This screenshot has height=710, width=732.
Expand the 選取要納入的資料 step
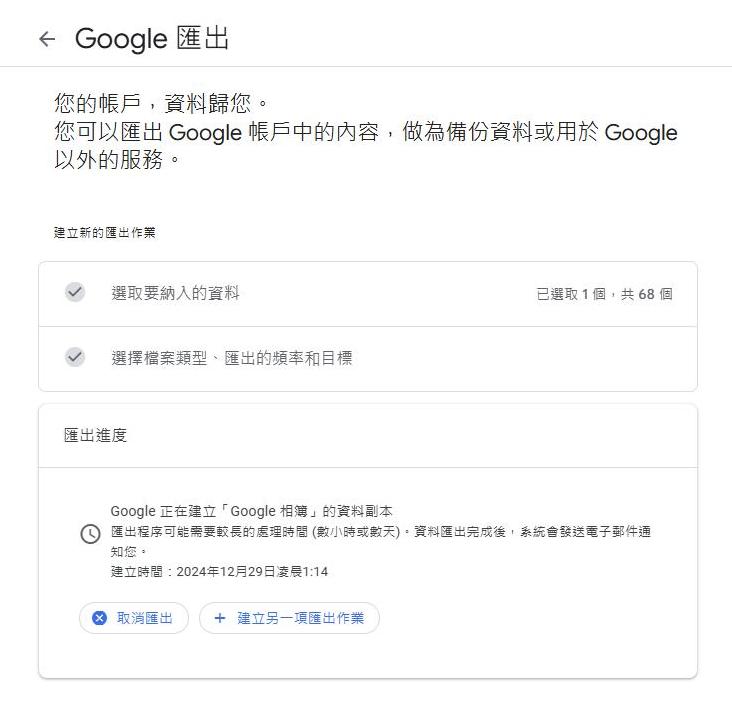[x=368, y=294]
